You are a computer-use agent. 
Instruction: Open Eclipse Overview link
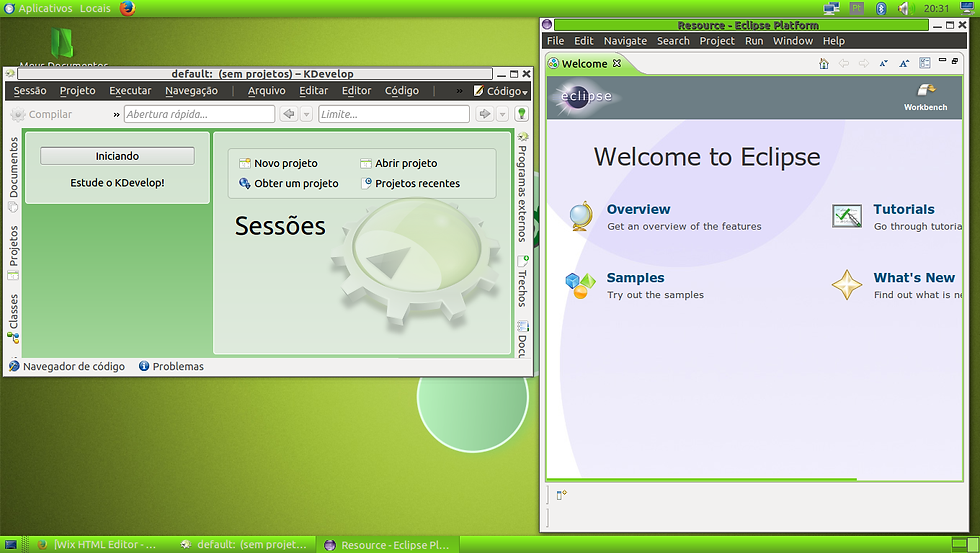pyautogui.click(x=638, y=209)
